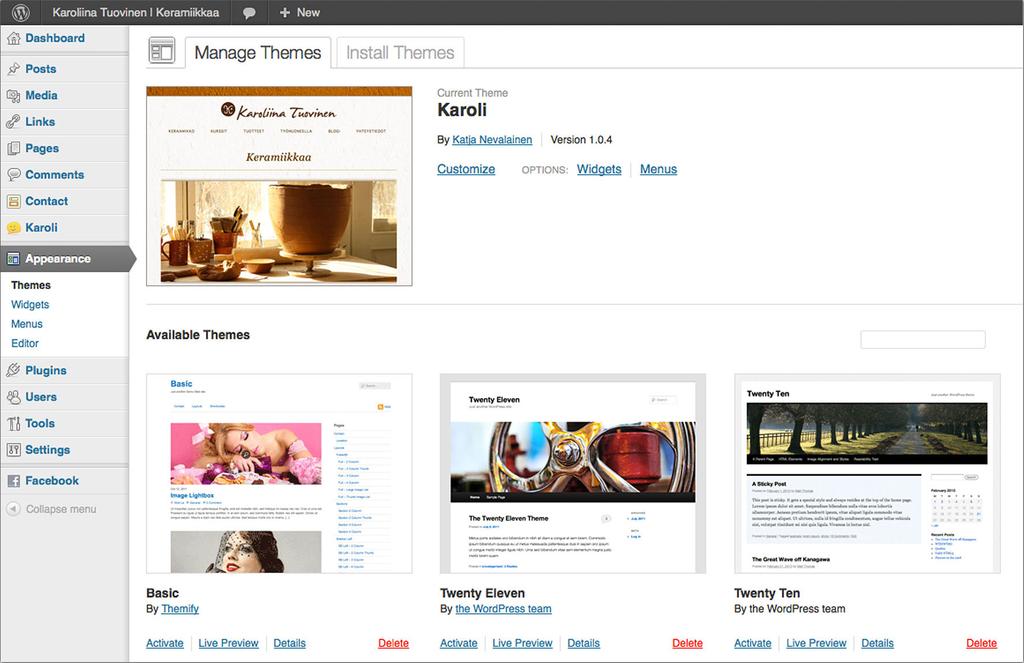Viewport: 1024px width, 663px height.
Task: Open the Katja Nevalainen author link
Action: (x=492, y=140)
